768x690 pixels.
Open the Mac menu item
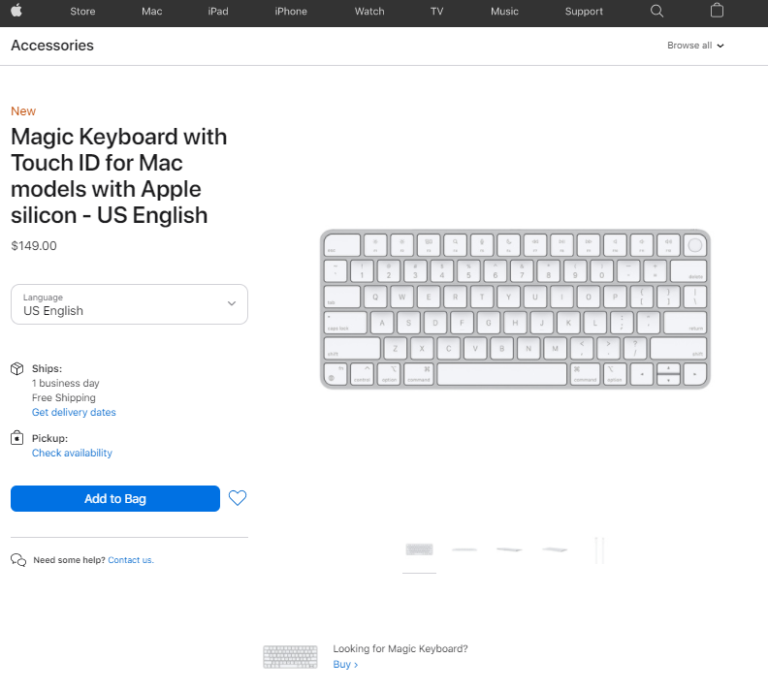pyautogui.click(x=152, y=12)
